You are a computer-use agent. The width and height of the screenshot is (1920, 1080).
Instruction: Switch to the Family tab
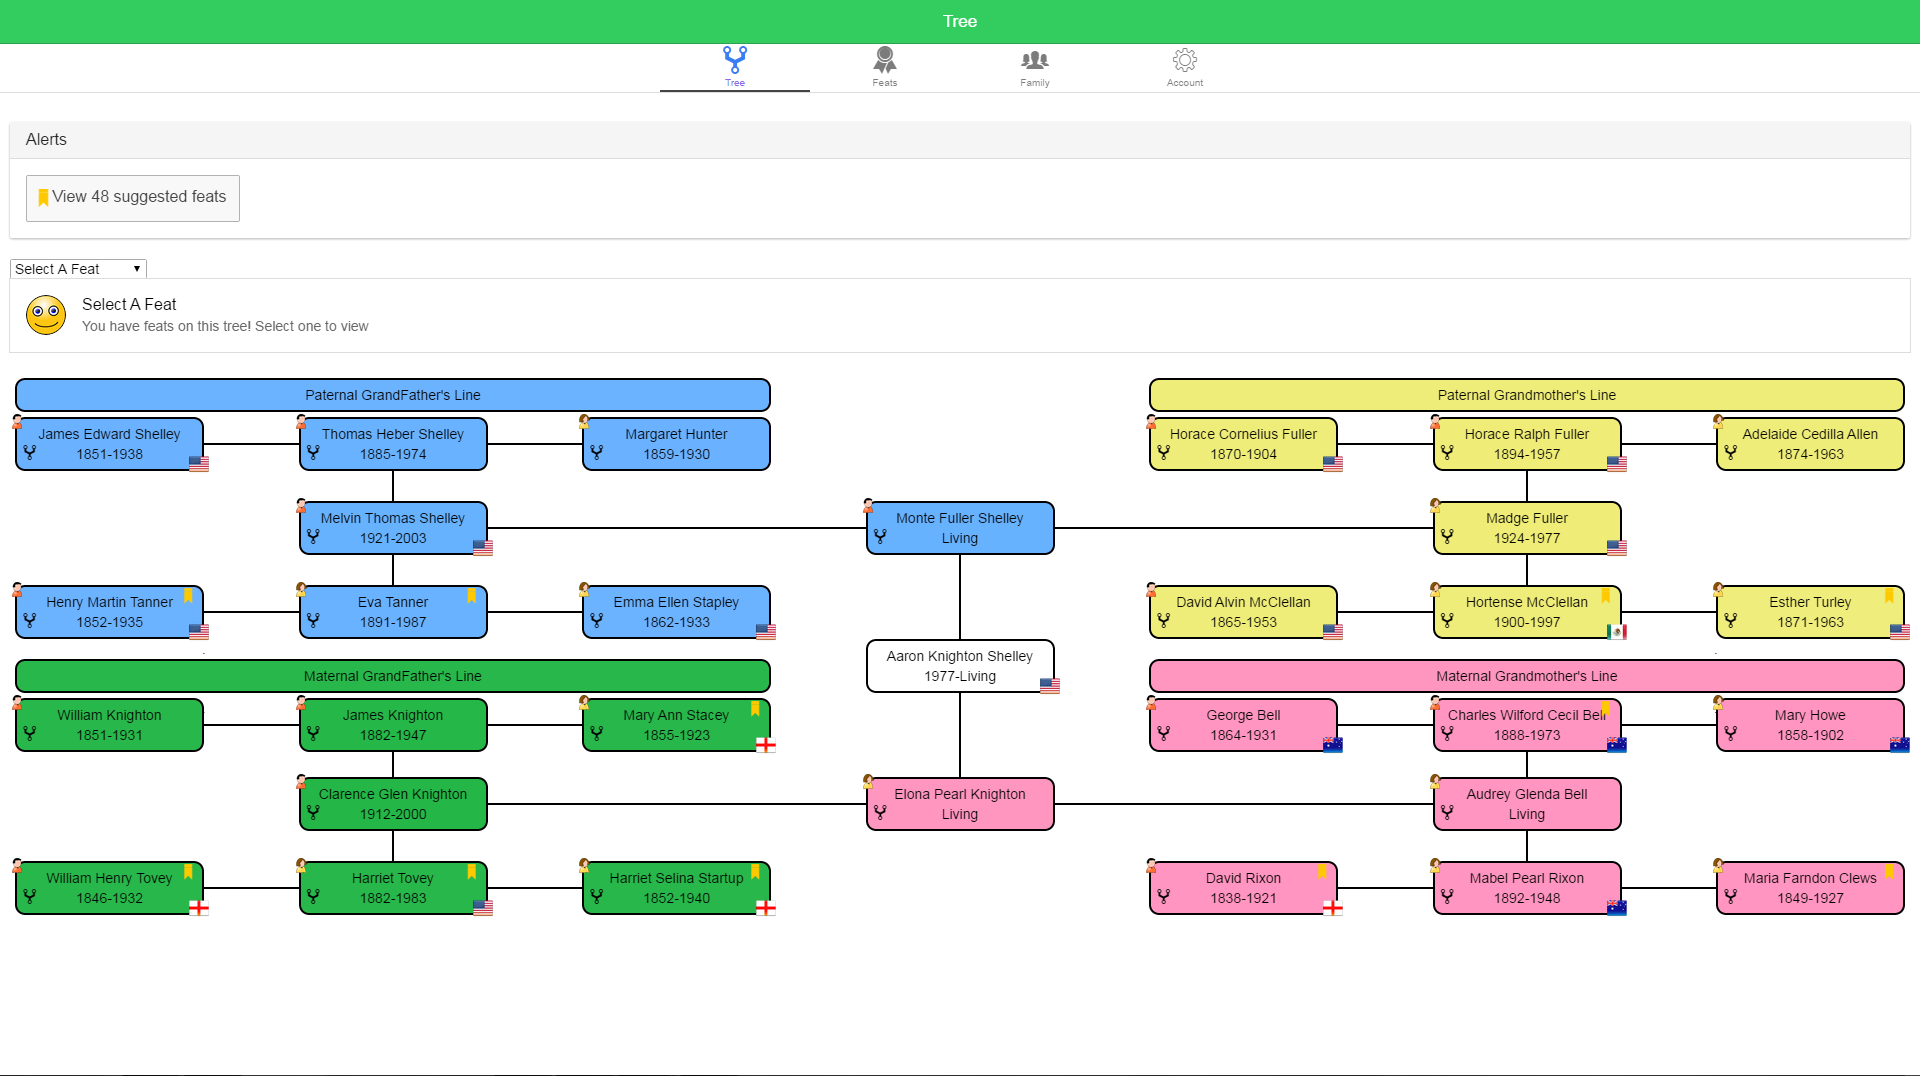click(x=1034, y=67)
